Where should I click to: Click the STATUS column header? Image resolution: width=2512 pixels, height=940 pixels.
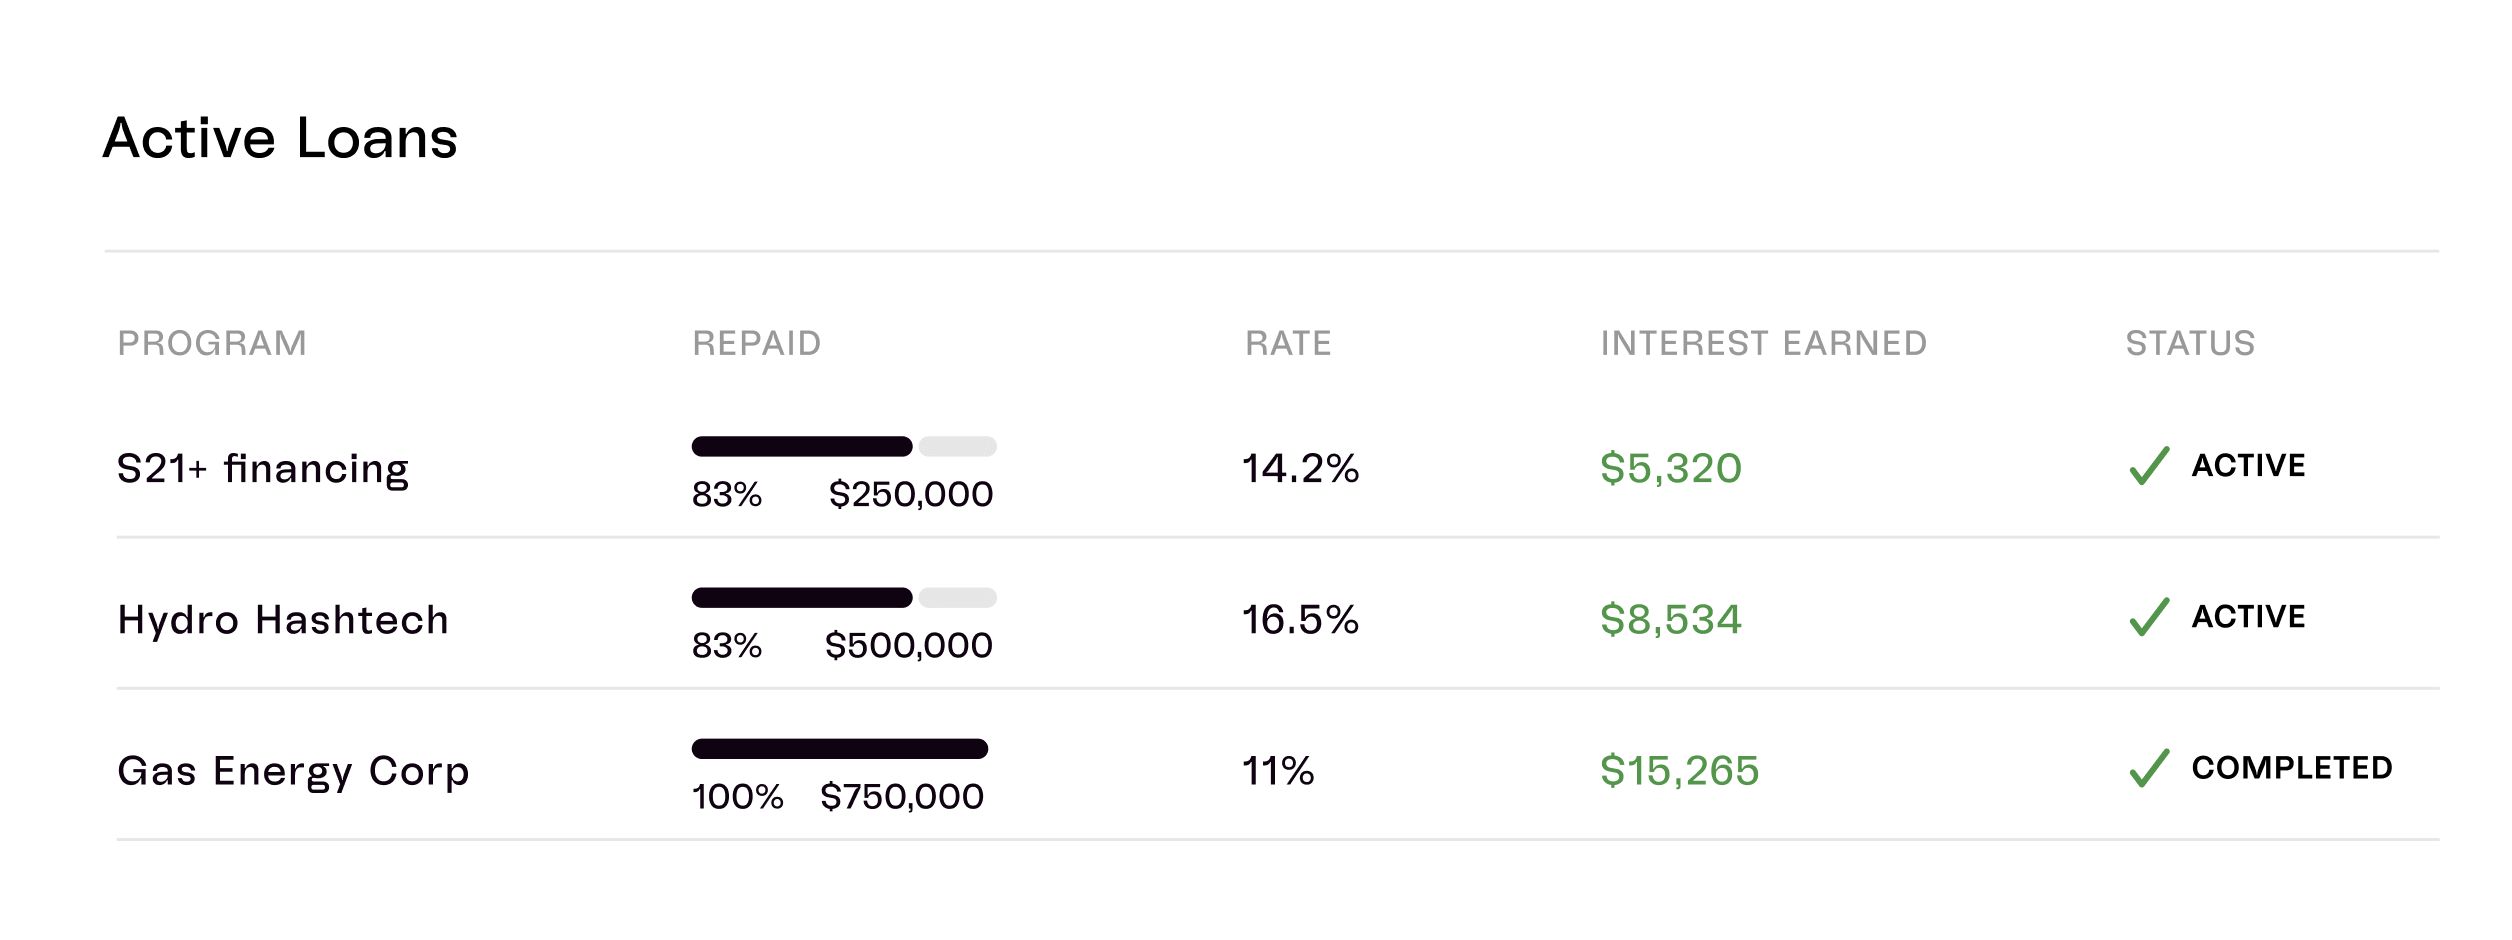tap(2190, 343)
